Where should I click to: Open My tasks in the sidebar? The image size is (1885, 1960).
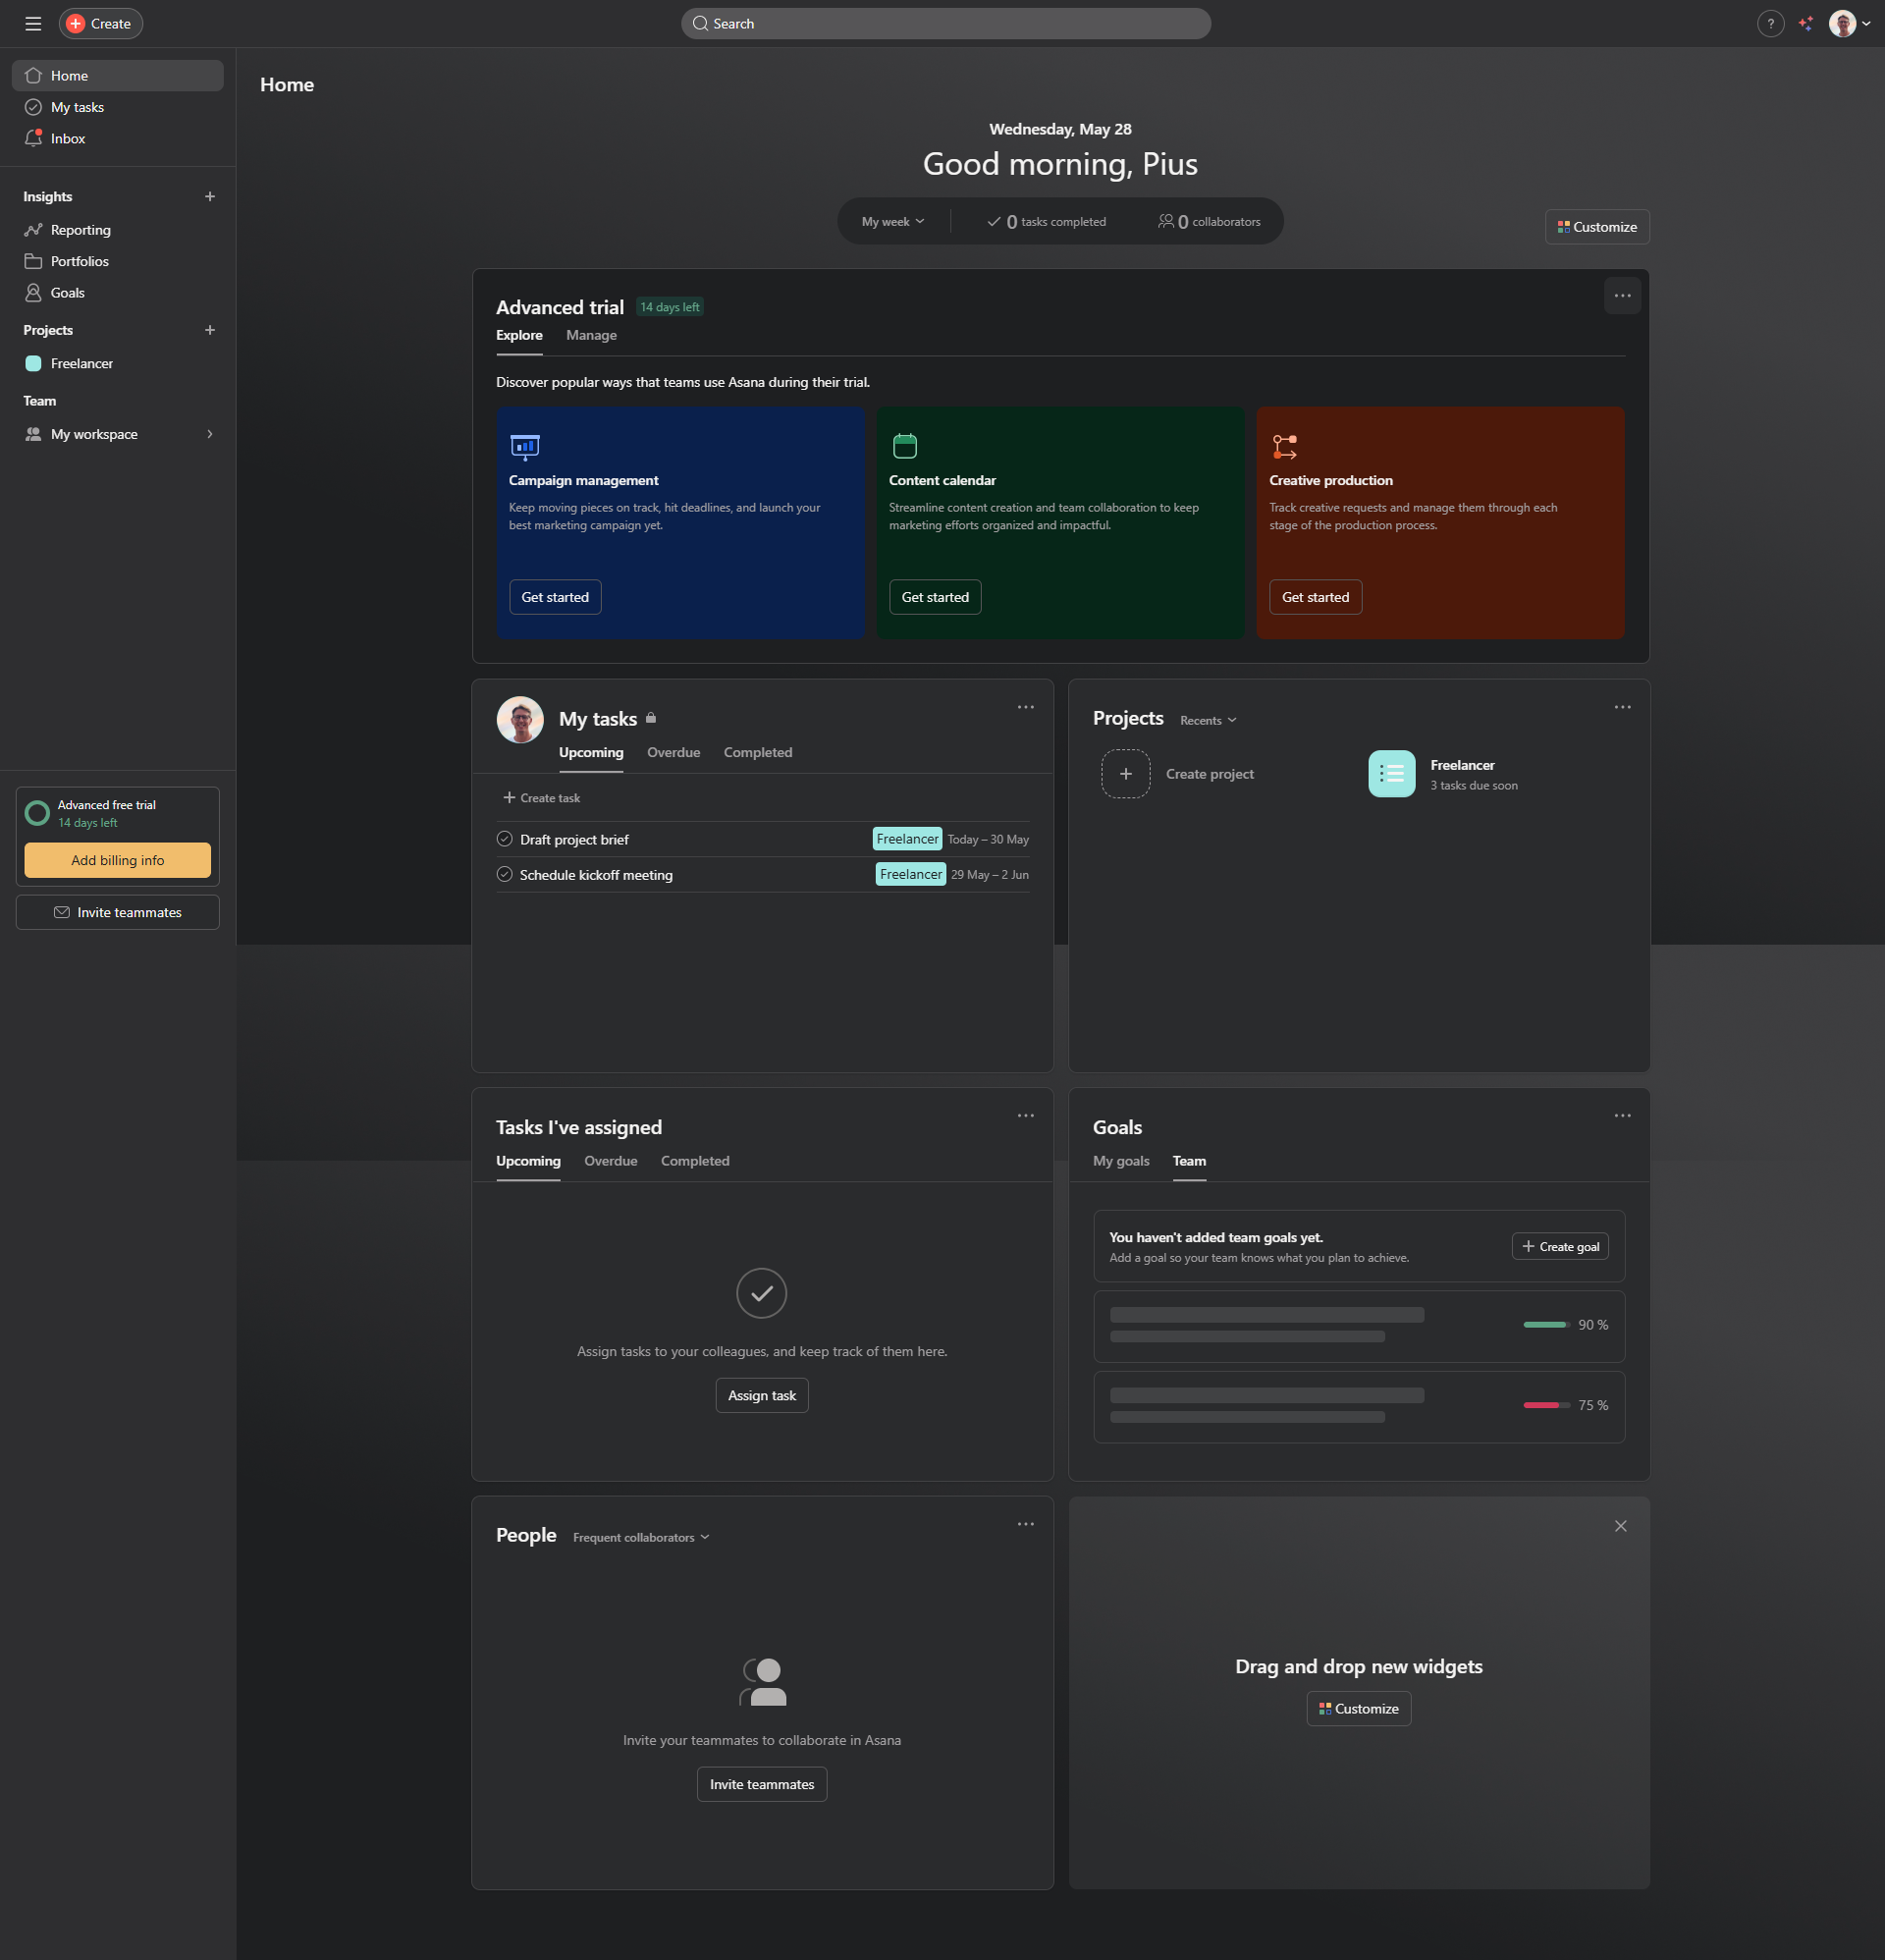(117, 107)
